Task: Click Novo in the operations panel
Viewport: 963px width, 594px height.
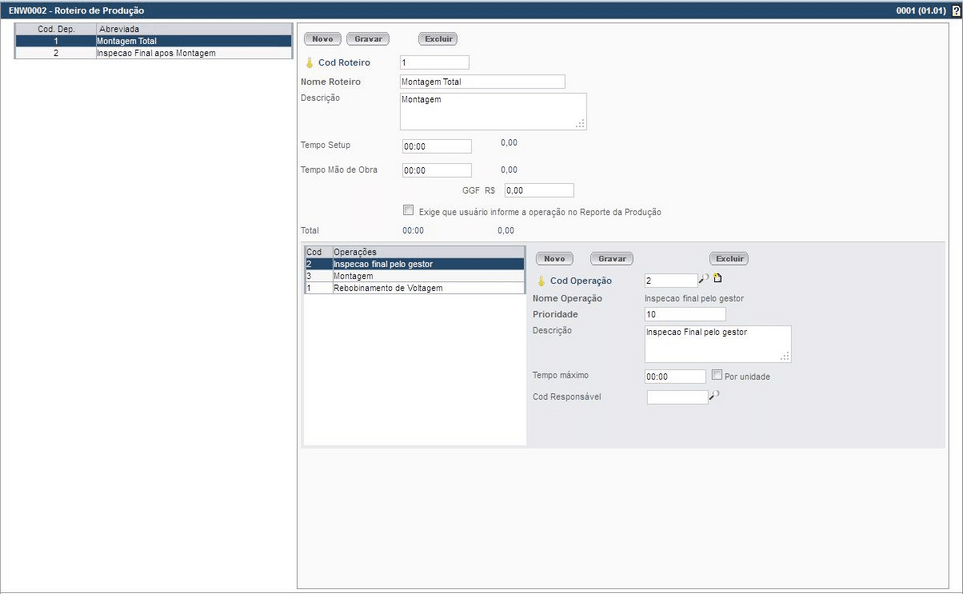Action: coord(554,259)
